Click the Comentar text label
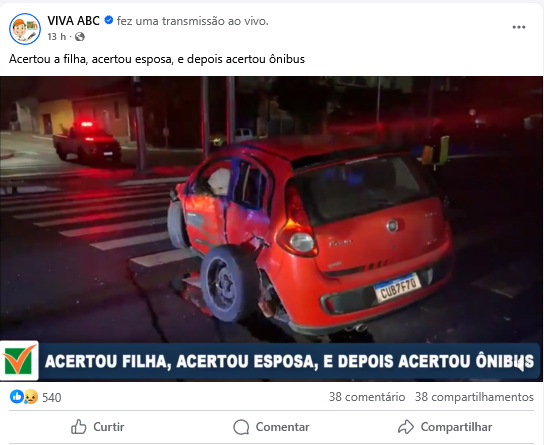 click(282, 427)
